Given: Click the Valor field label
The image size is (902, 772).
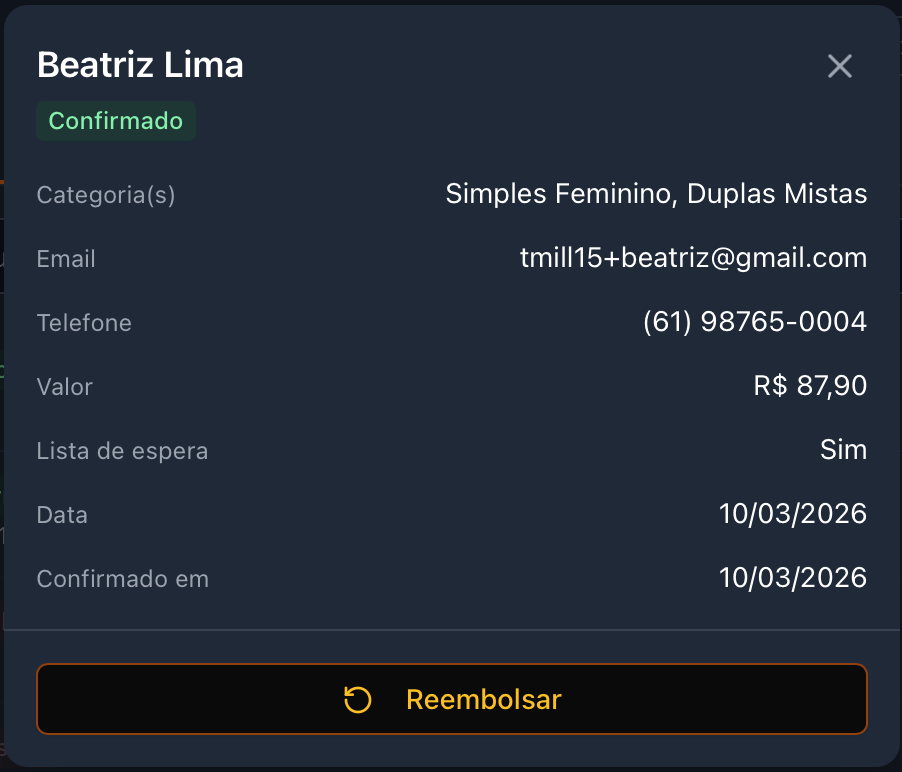Looking at the screenshot, I should pos(64,386).
